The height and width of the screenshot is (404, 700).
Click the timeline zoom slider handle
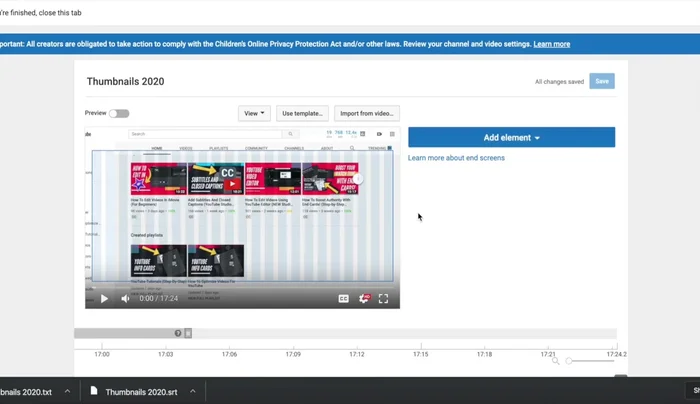[x=569, y=361]
